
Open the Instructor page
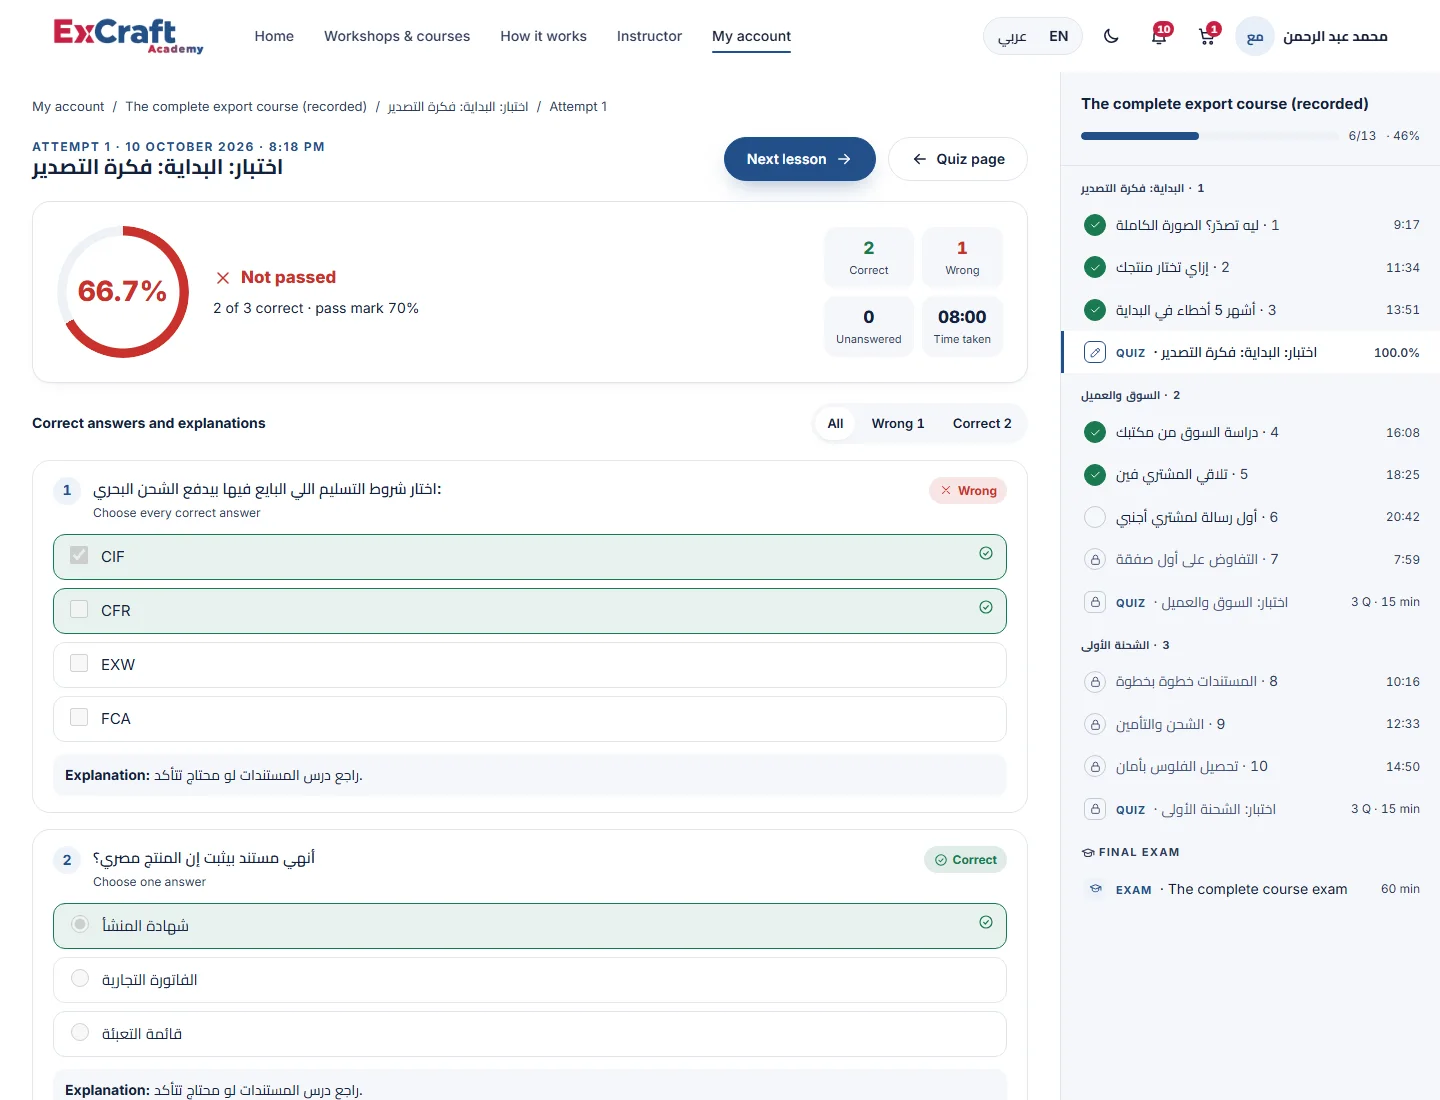(649, 36)
